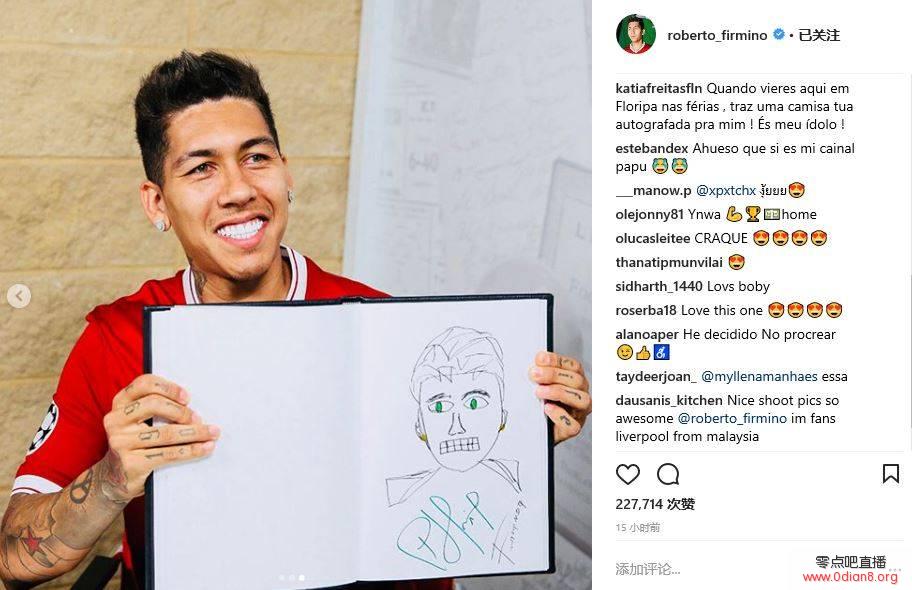Like the post with the heart icon
Screen dimensions: 912x590
pyautogui.click(x=628, y=474)
